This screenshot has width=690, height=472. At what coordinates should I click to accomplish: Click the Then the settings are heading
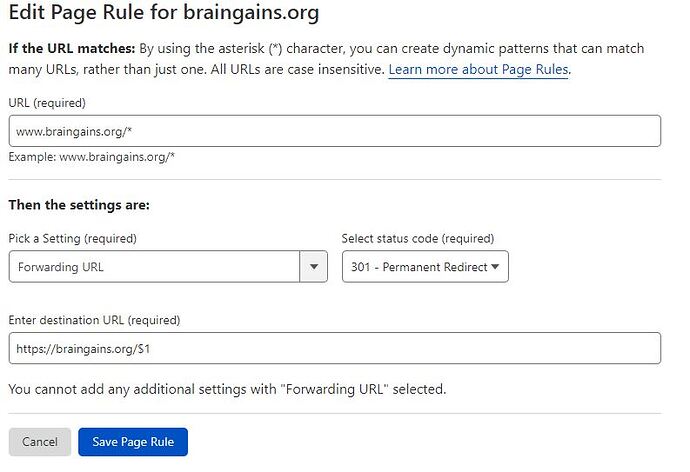79,205
